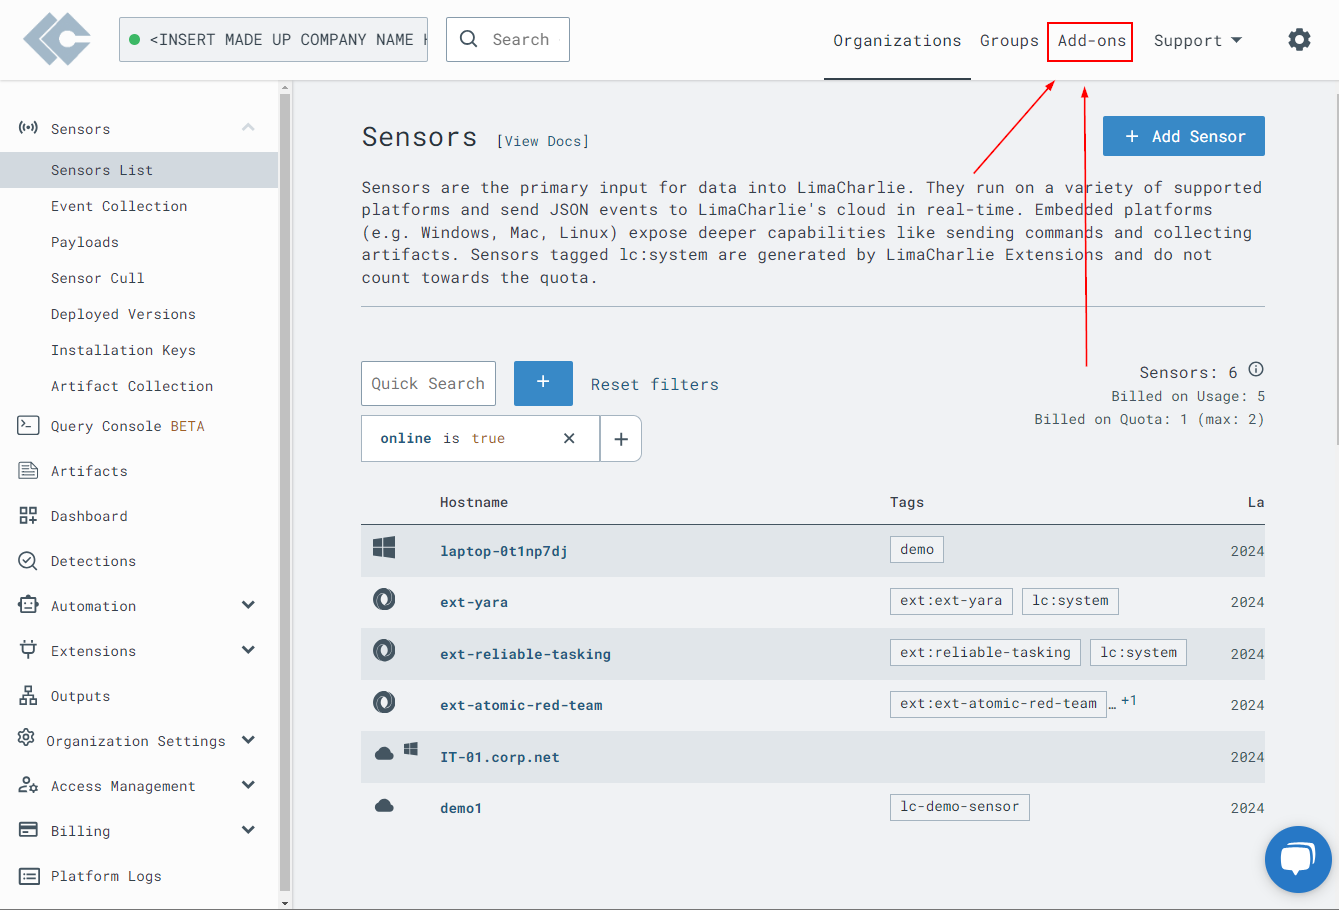Screen dimensions: 1339x910
Task: Click the cloud icon beside demo1
Action: pyautogui.click(x=384, y=805)
